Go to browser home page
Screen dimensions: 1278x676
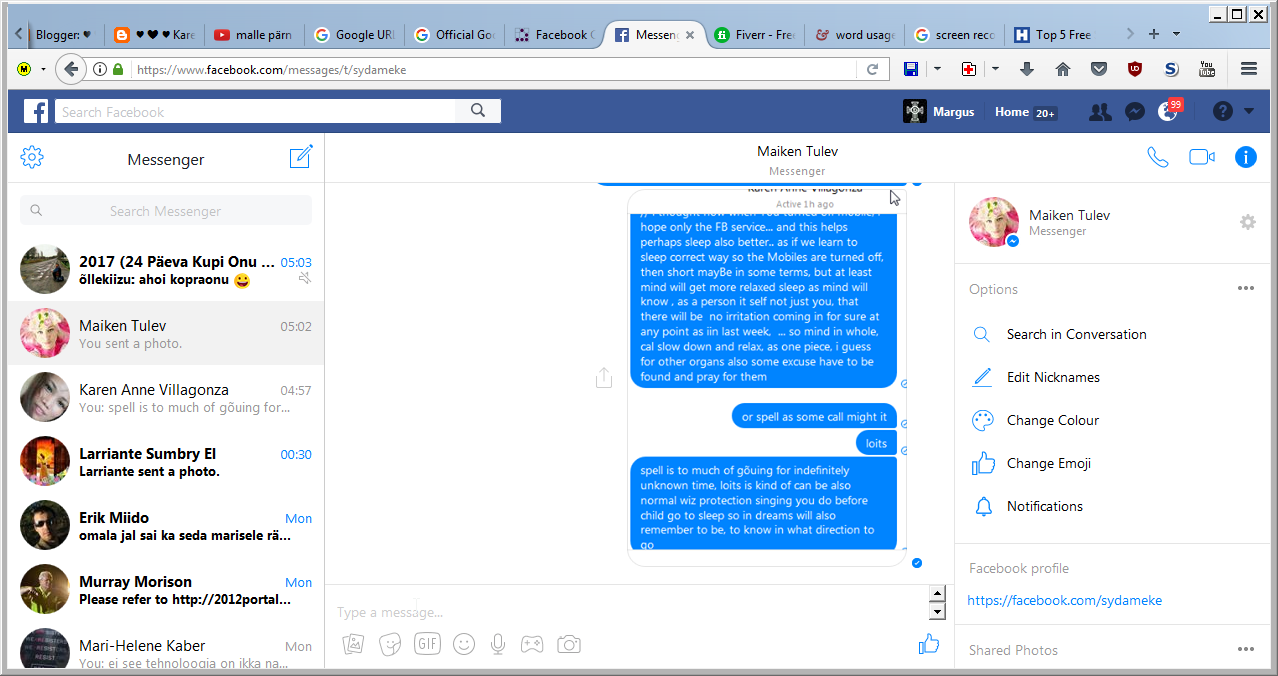[1063, 69]
